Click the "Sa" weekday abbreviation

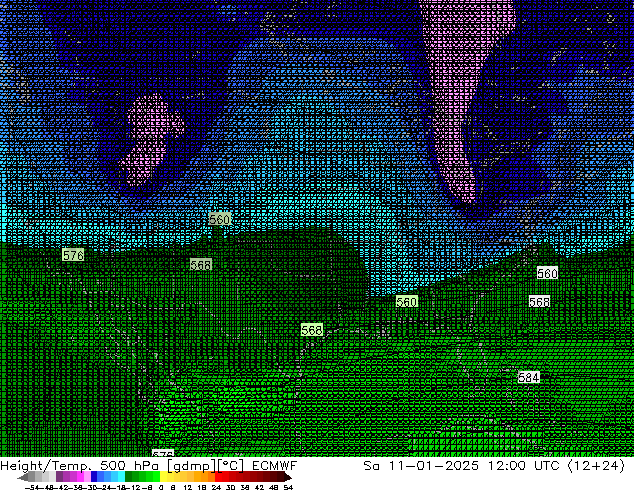tap(372, 465)
